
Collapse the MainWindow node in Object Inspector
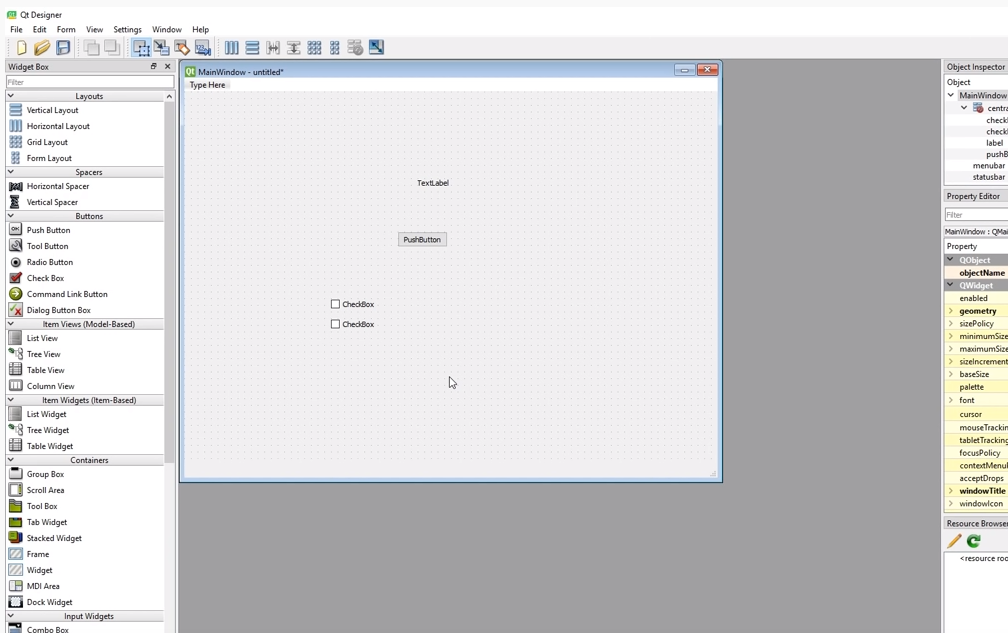951,94
